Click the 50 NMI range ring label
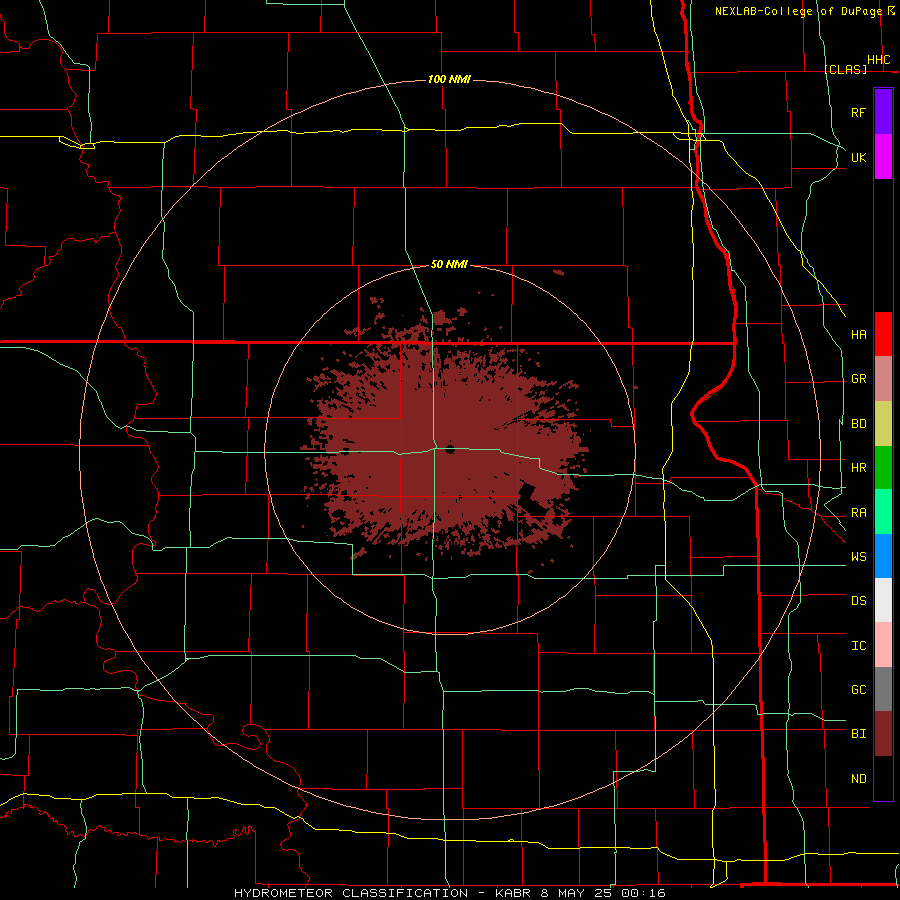The height and width of the screenshot is (900, 900). coord(449,264)
